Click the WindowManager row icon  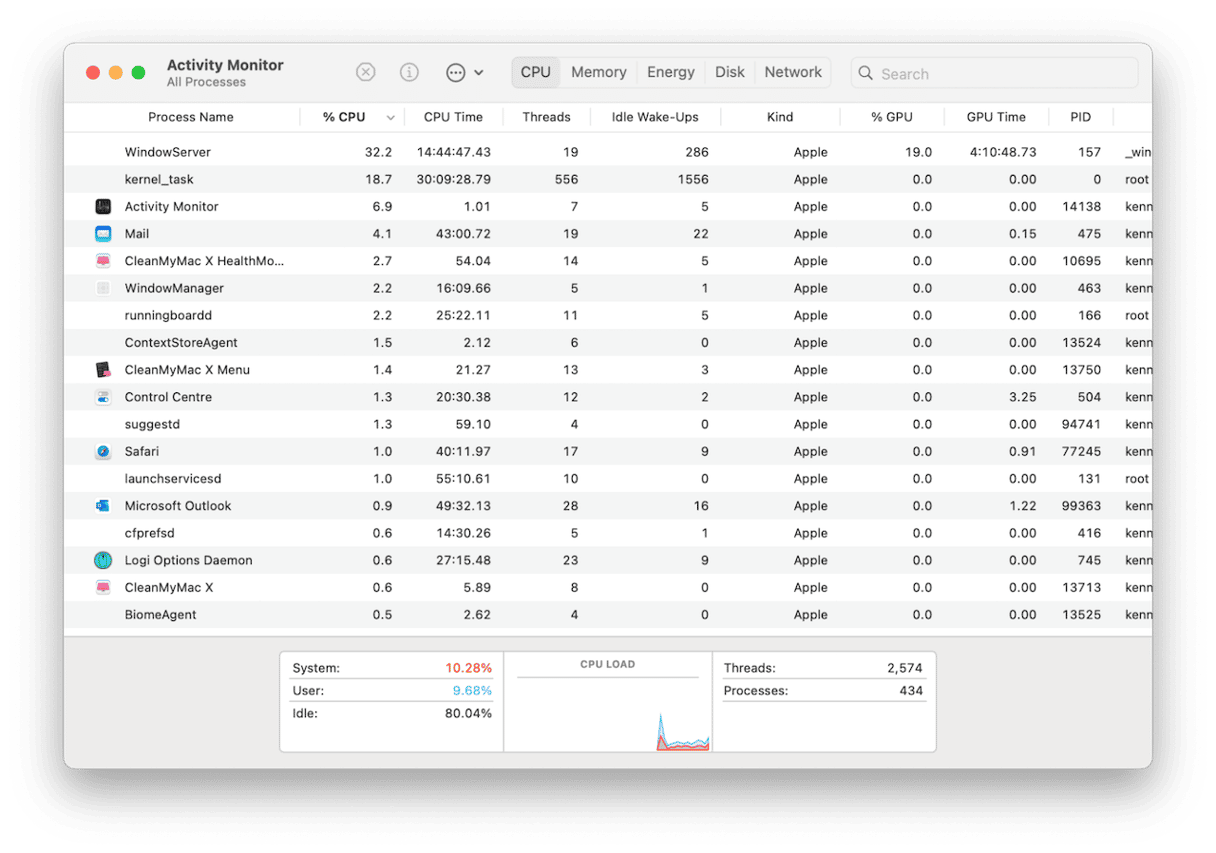tap(103, 288)
